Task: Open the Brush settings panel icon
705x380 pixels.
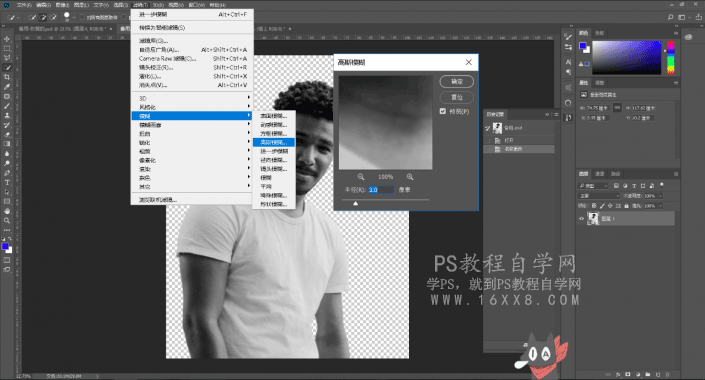Action: 568,37
